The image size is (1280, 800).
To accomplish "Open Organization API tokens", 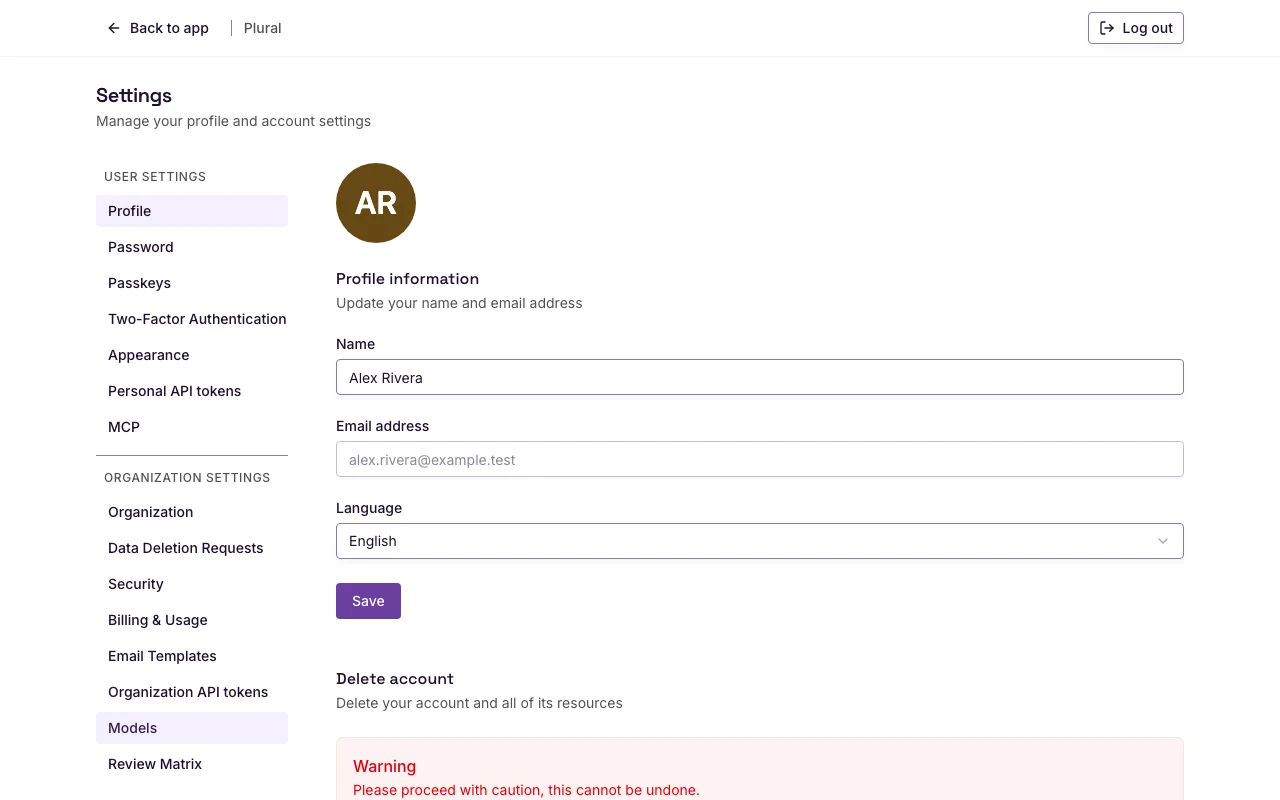I will (192, 692).
